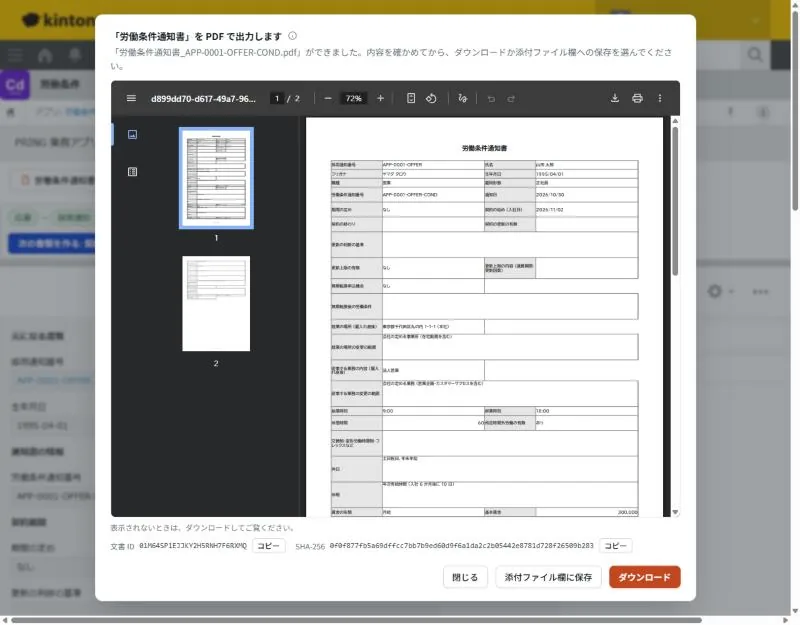800x625 pixels.
Task: Click the kintone logo in header
Action: pos(59,20)
